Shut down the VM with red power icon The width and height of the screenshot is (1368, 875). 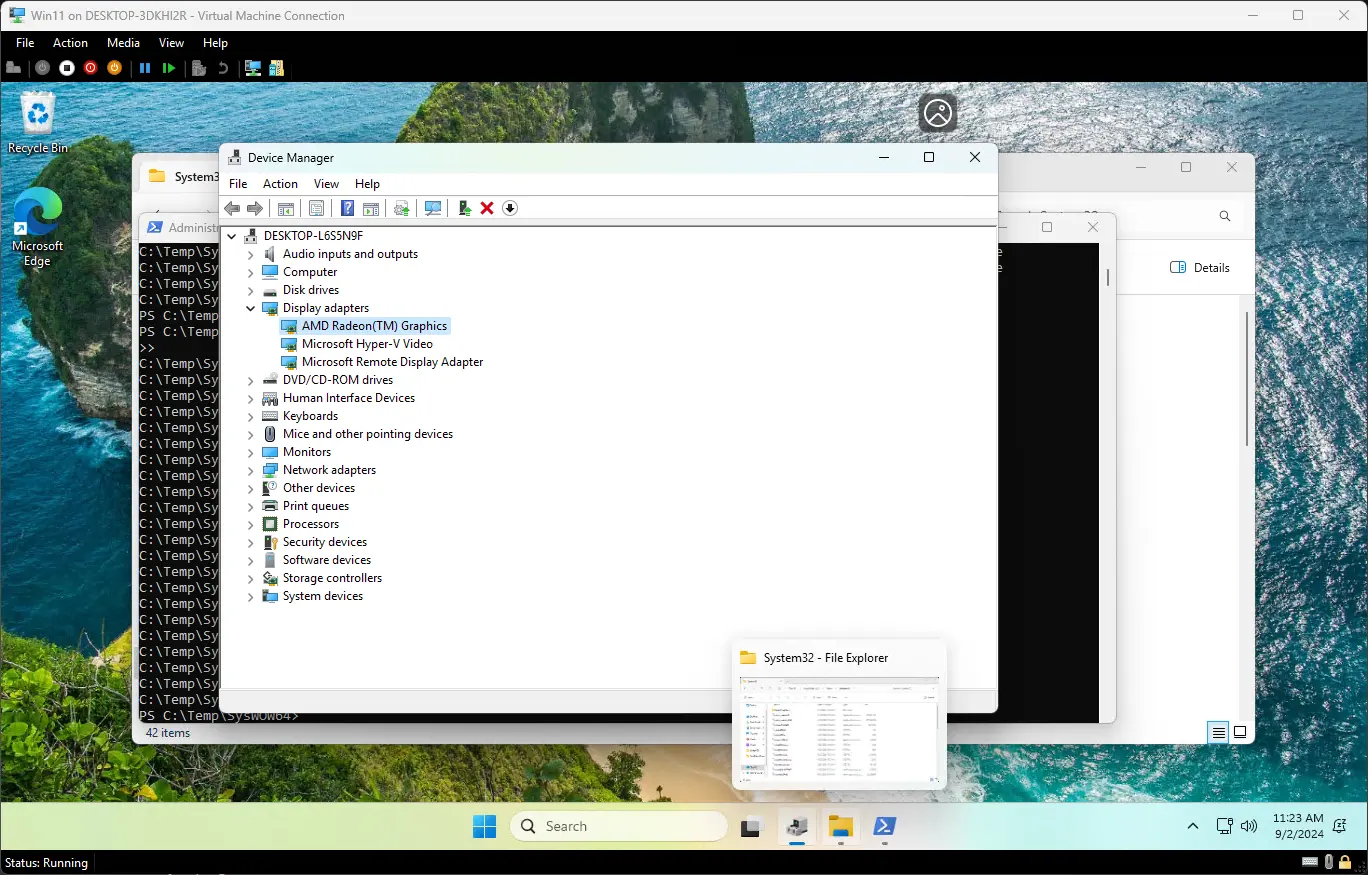(x=91, y=68)
